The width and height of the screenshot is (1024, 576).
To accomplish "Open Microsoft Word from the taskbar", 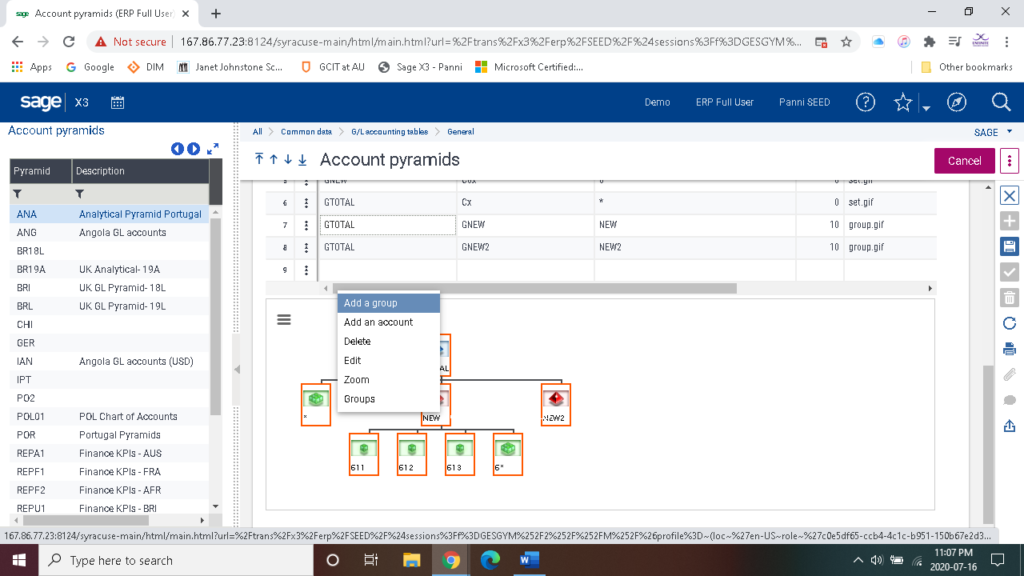I will click(x=529, y=559).
